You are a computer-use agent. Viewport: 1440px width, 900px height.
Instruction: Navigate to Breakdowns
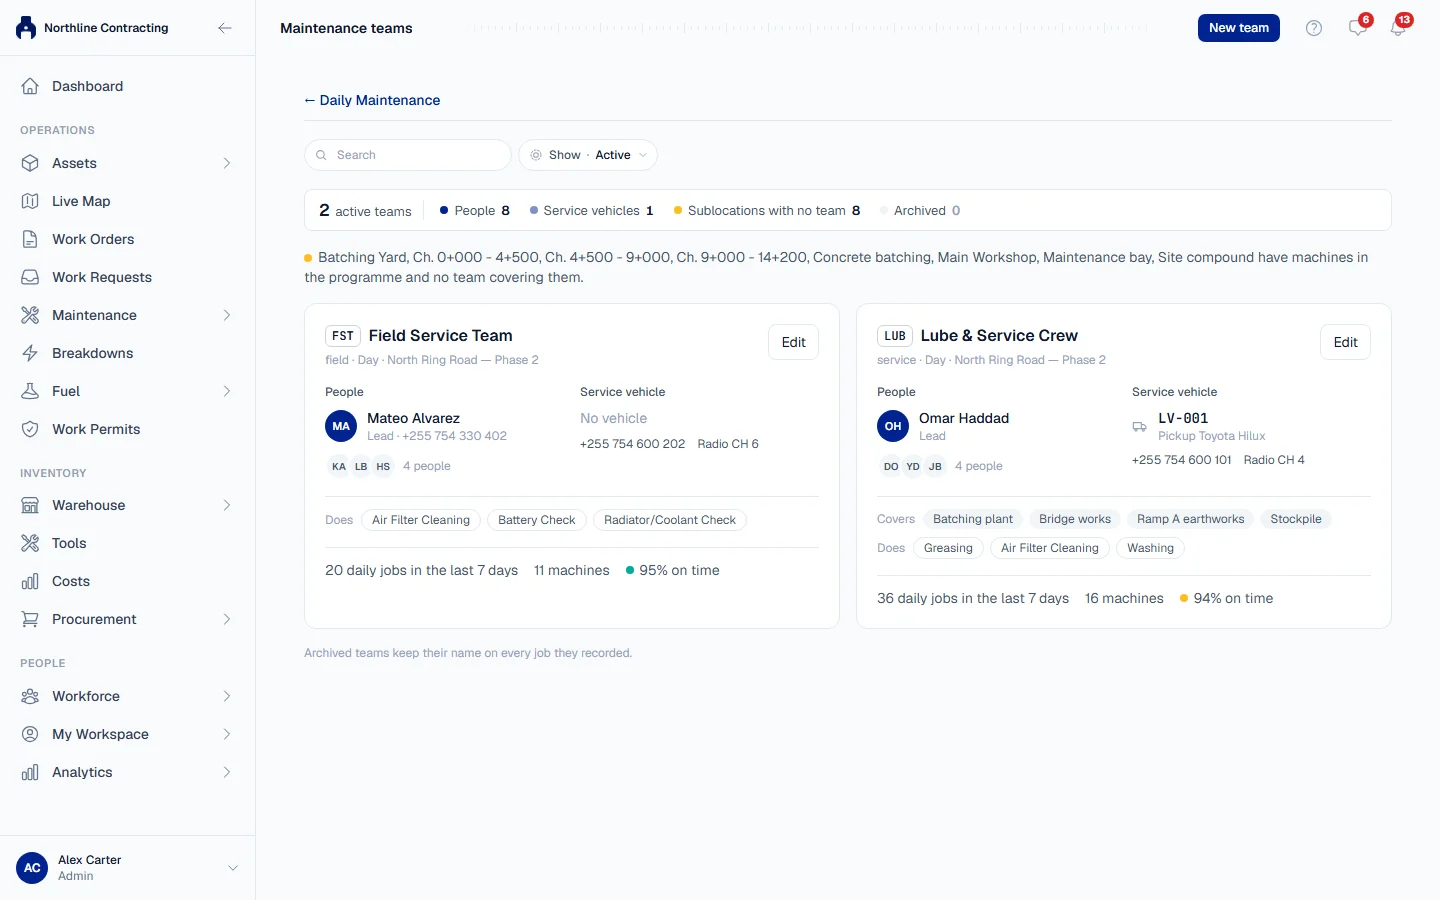pos(128,353)
